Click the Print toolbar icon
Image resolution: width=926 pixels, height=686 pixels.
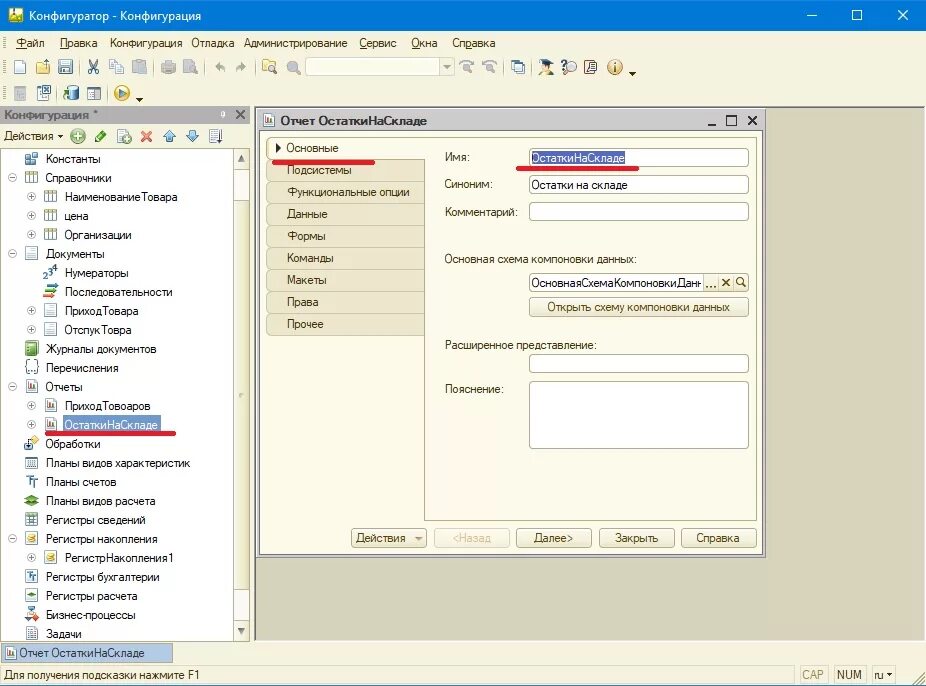[x=168, y=67]
